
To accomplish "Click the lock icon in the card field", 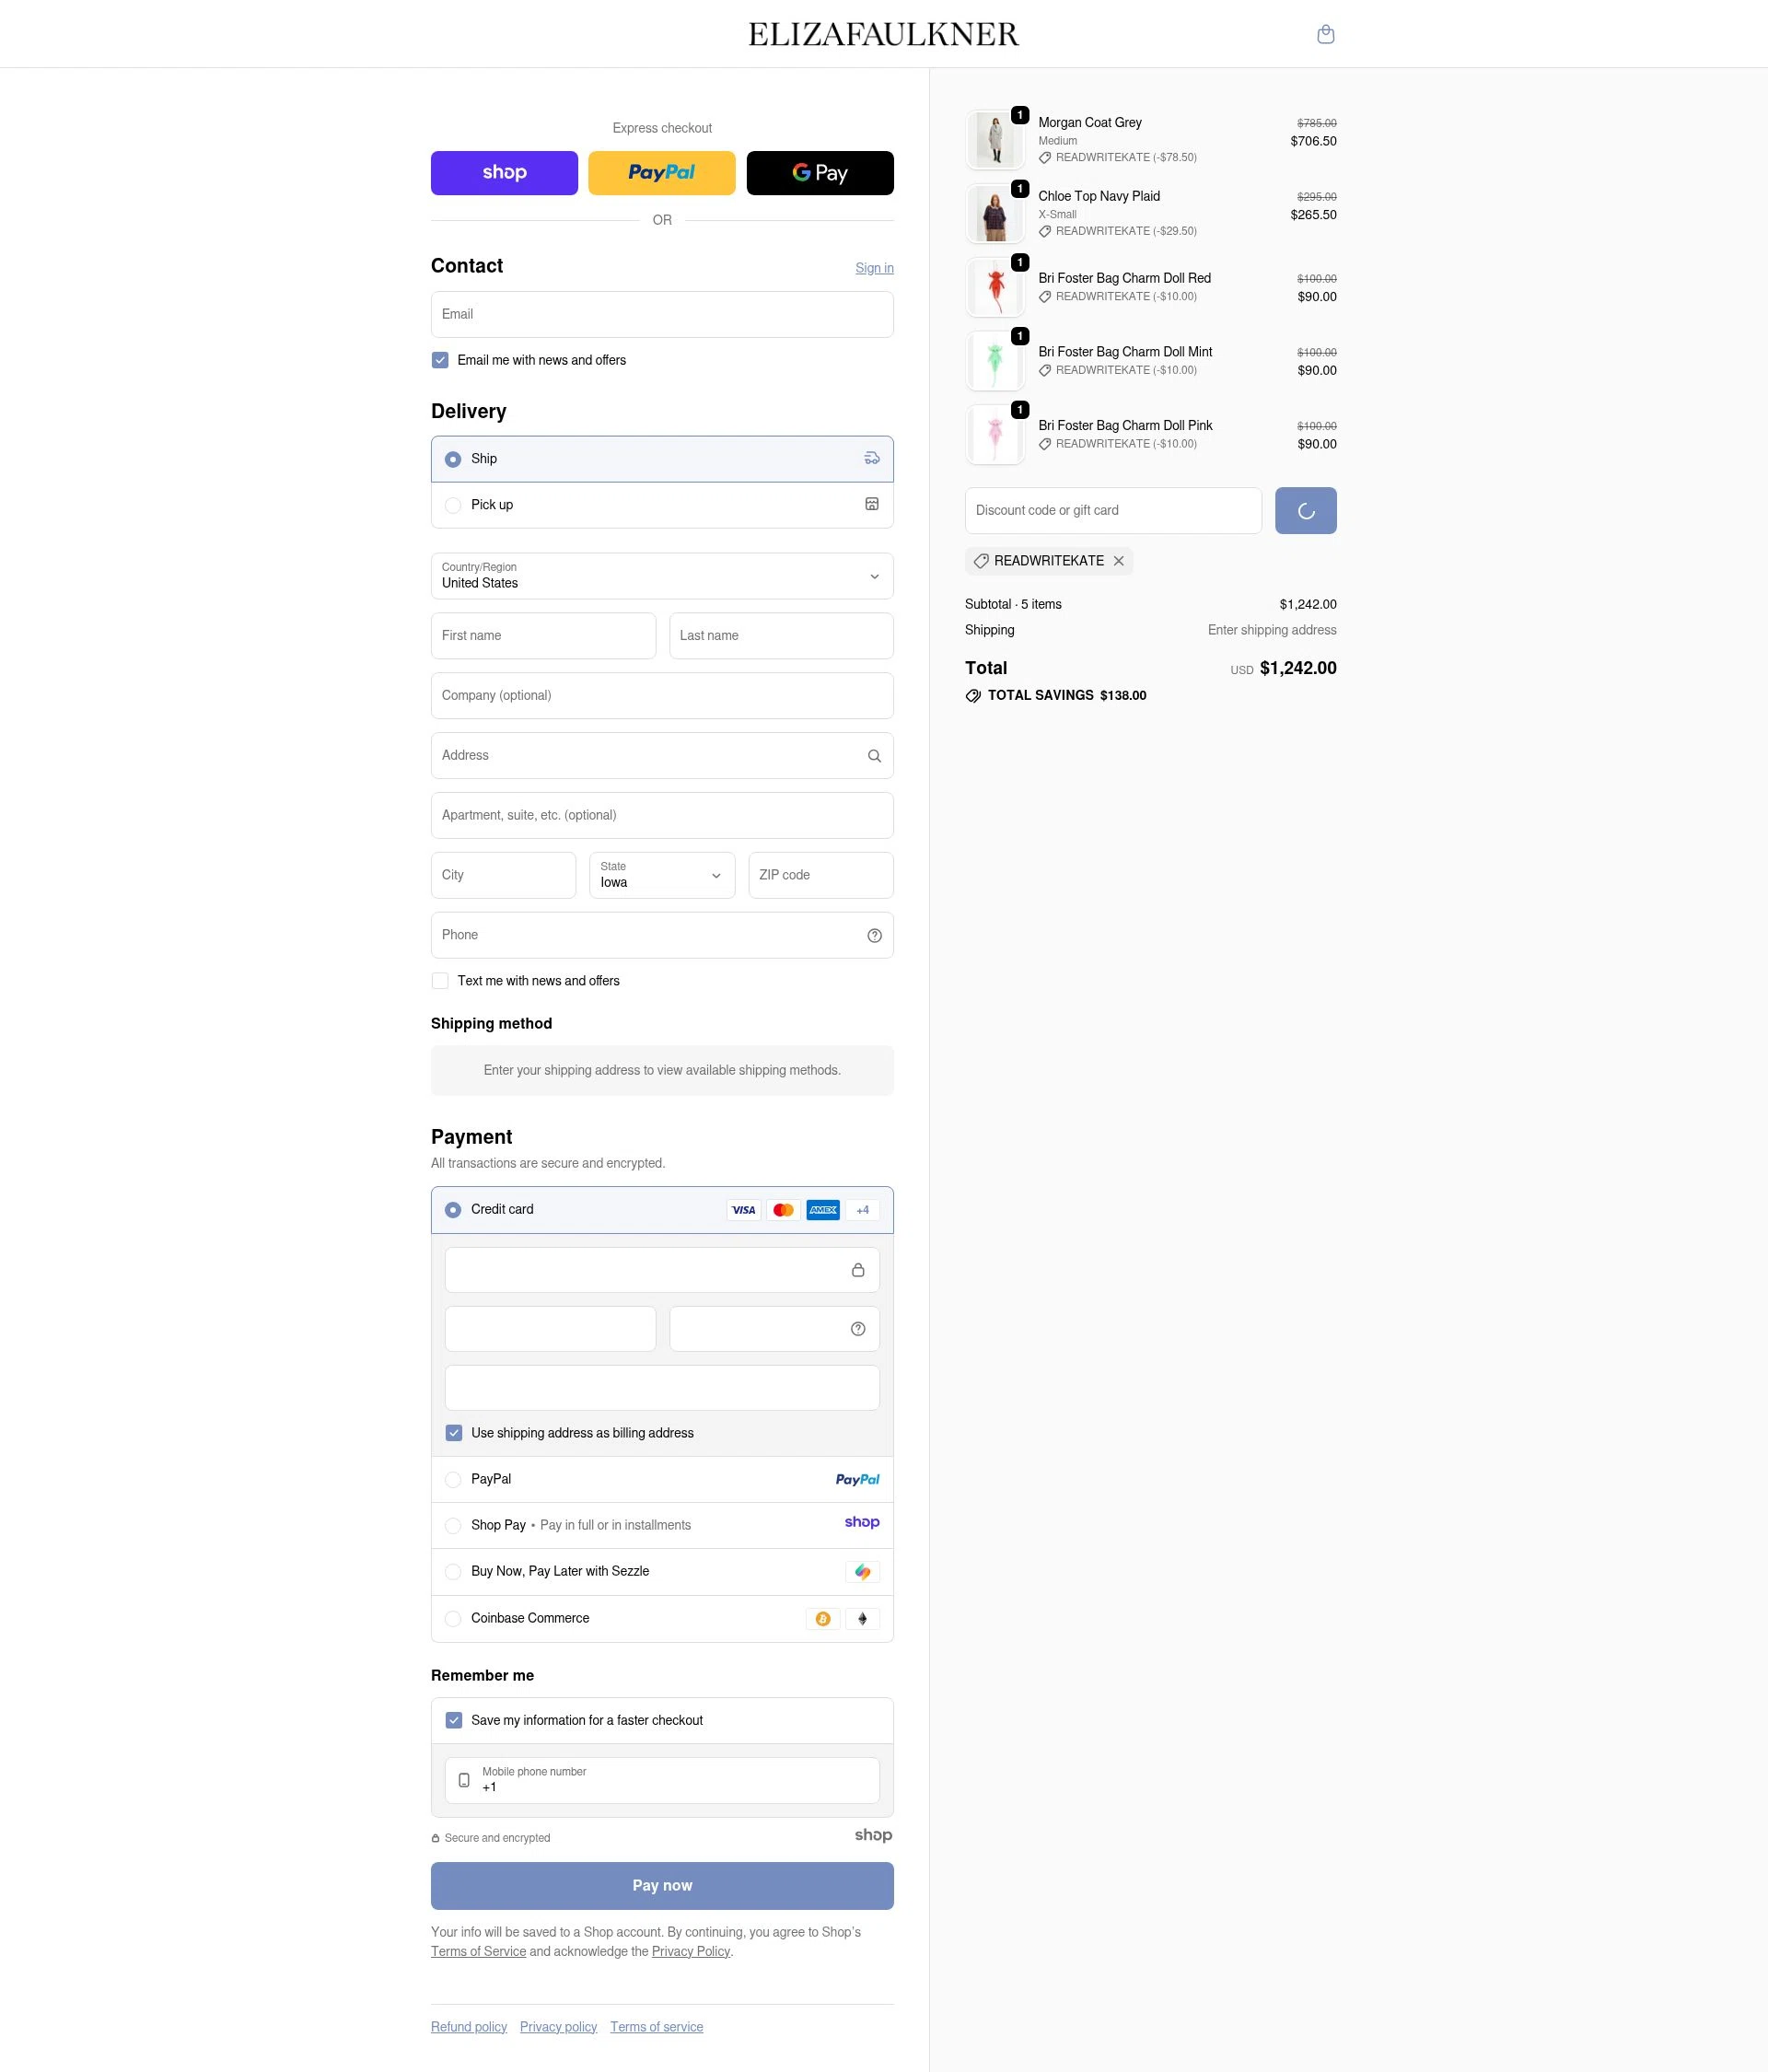I will pyautogui.click(x=858, y=1269).
